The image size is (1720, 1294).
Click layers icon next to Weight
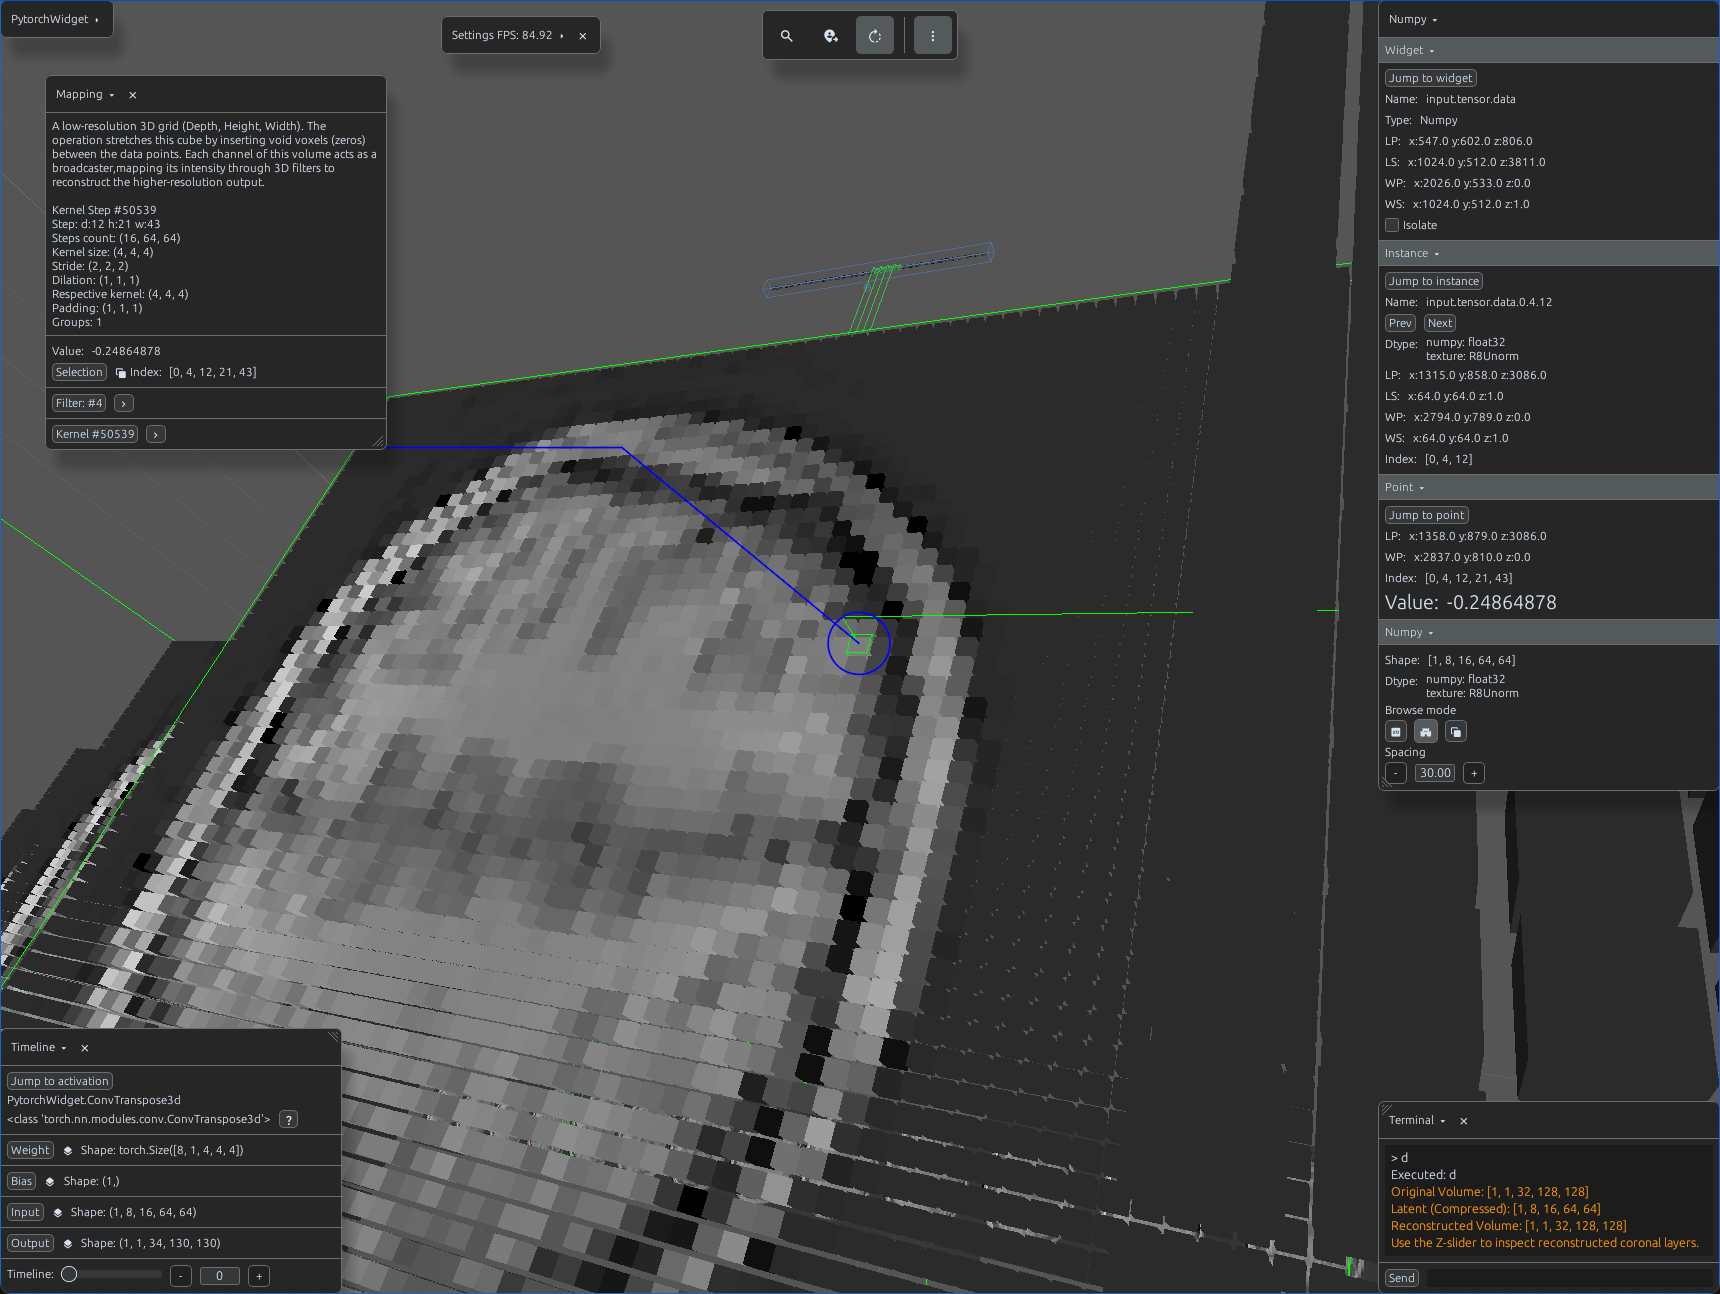[68, 1151]
